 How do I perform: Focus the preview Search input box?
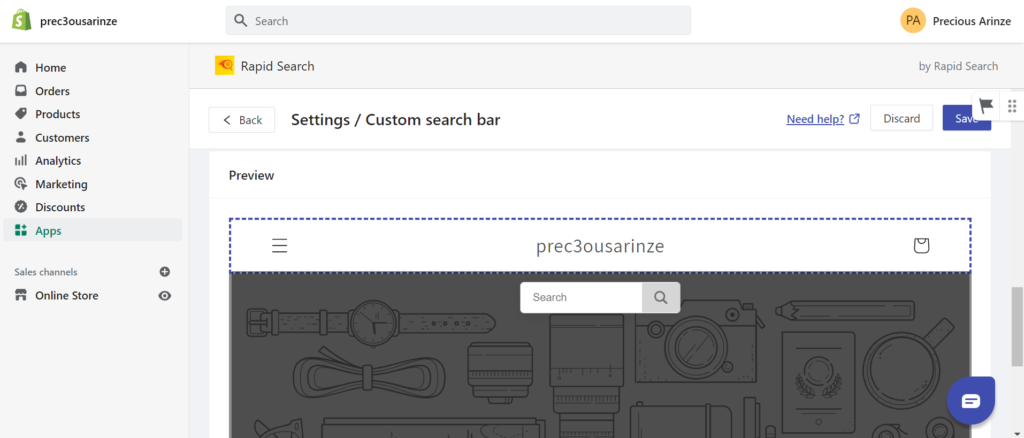581,297
